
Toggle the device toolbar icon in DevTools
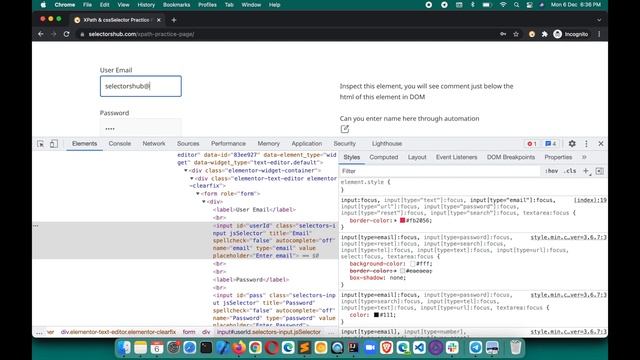[x=53, y=144]
